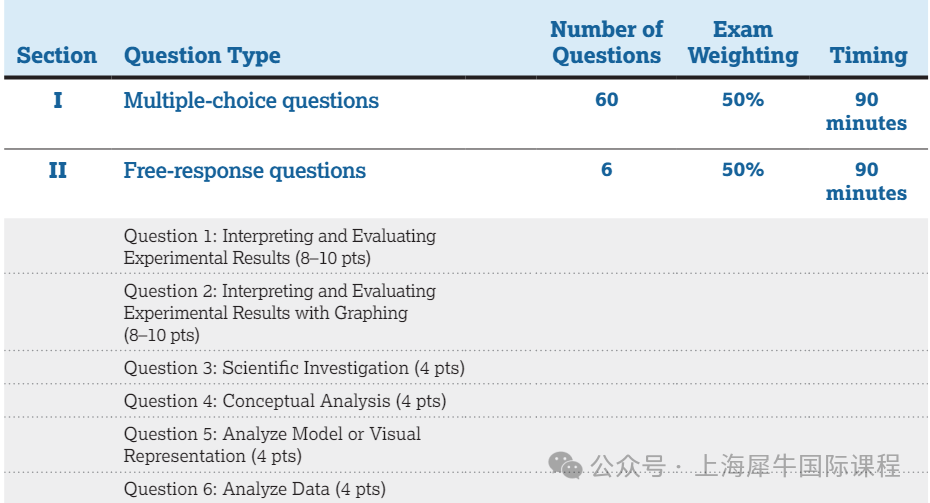Click the 上海犀牛国际课程 watermark text

pyautogui.click(x=796, y=466)
